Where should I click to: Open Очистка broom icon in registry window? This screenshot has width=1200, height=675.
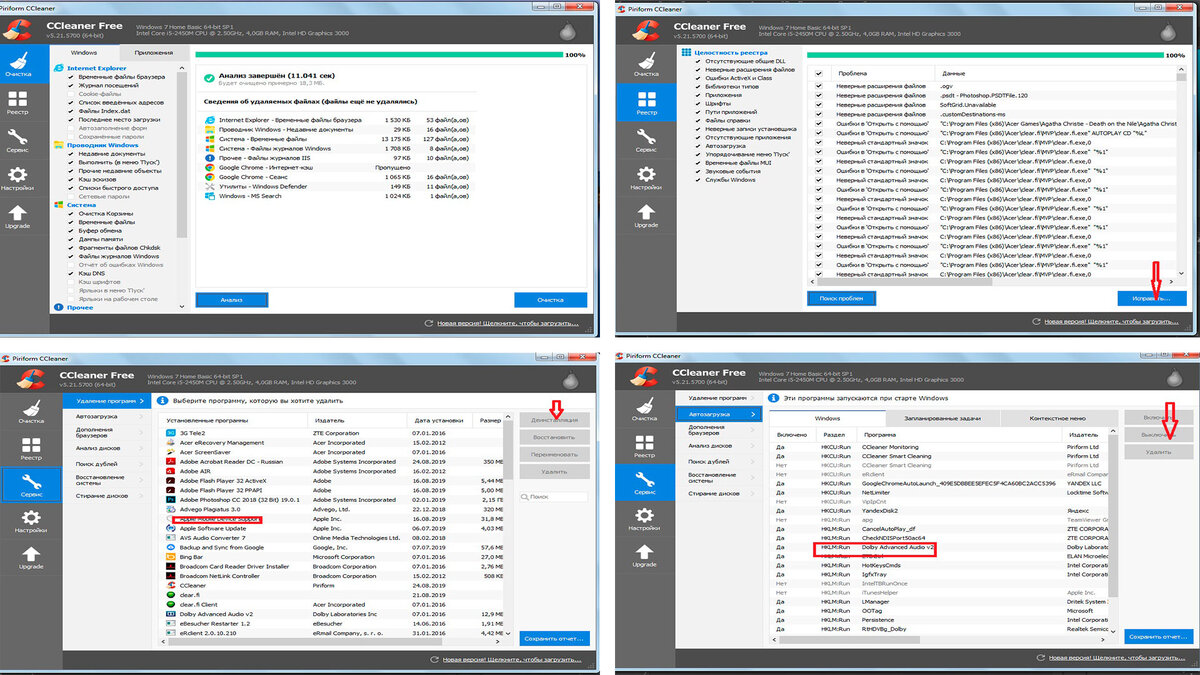click(647, 62)
